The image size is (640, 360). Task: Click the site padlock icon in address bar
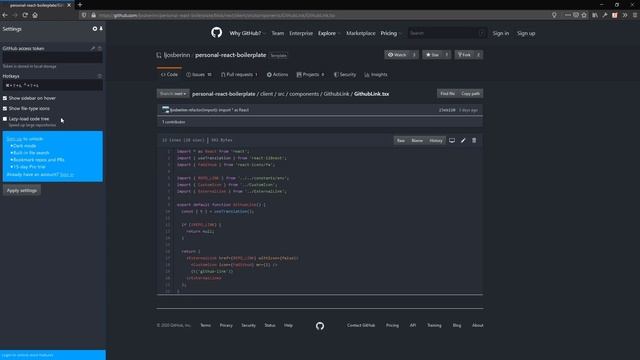(x=93, y=15)
